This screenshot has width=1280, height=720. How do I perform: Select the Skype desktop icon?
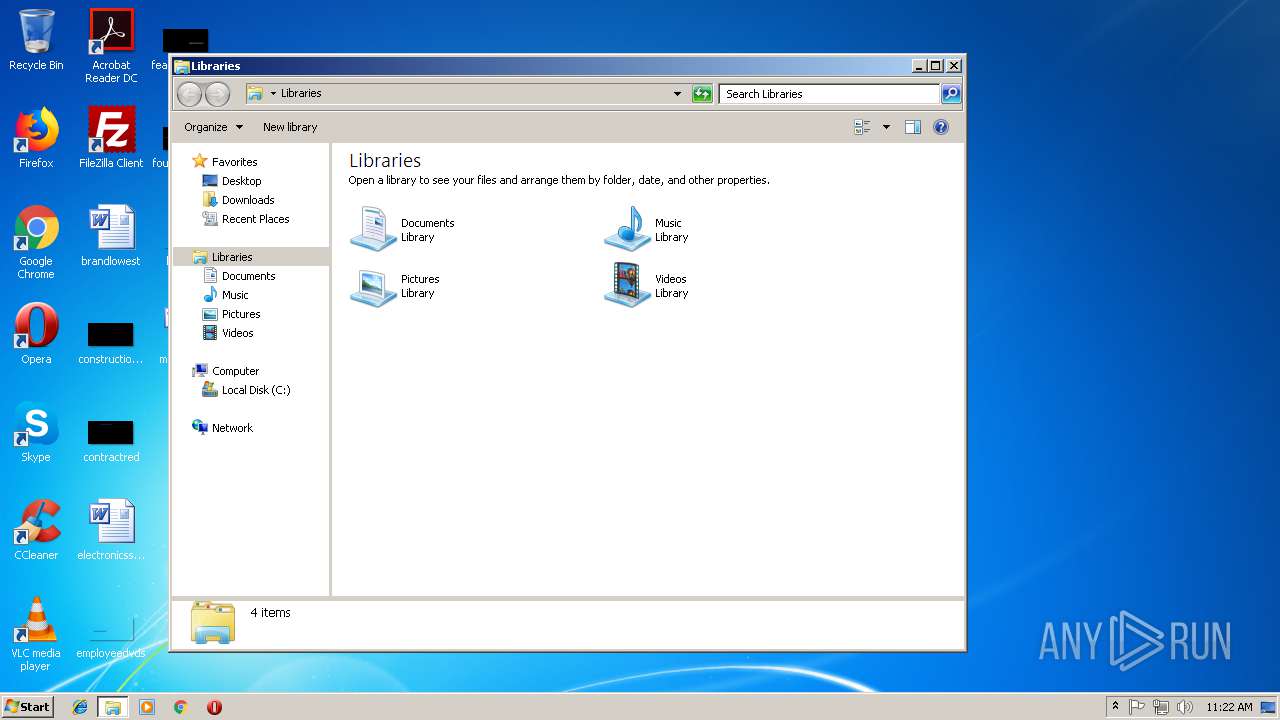[x=36, y=432]
